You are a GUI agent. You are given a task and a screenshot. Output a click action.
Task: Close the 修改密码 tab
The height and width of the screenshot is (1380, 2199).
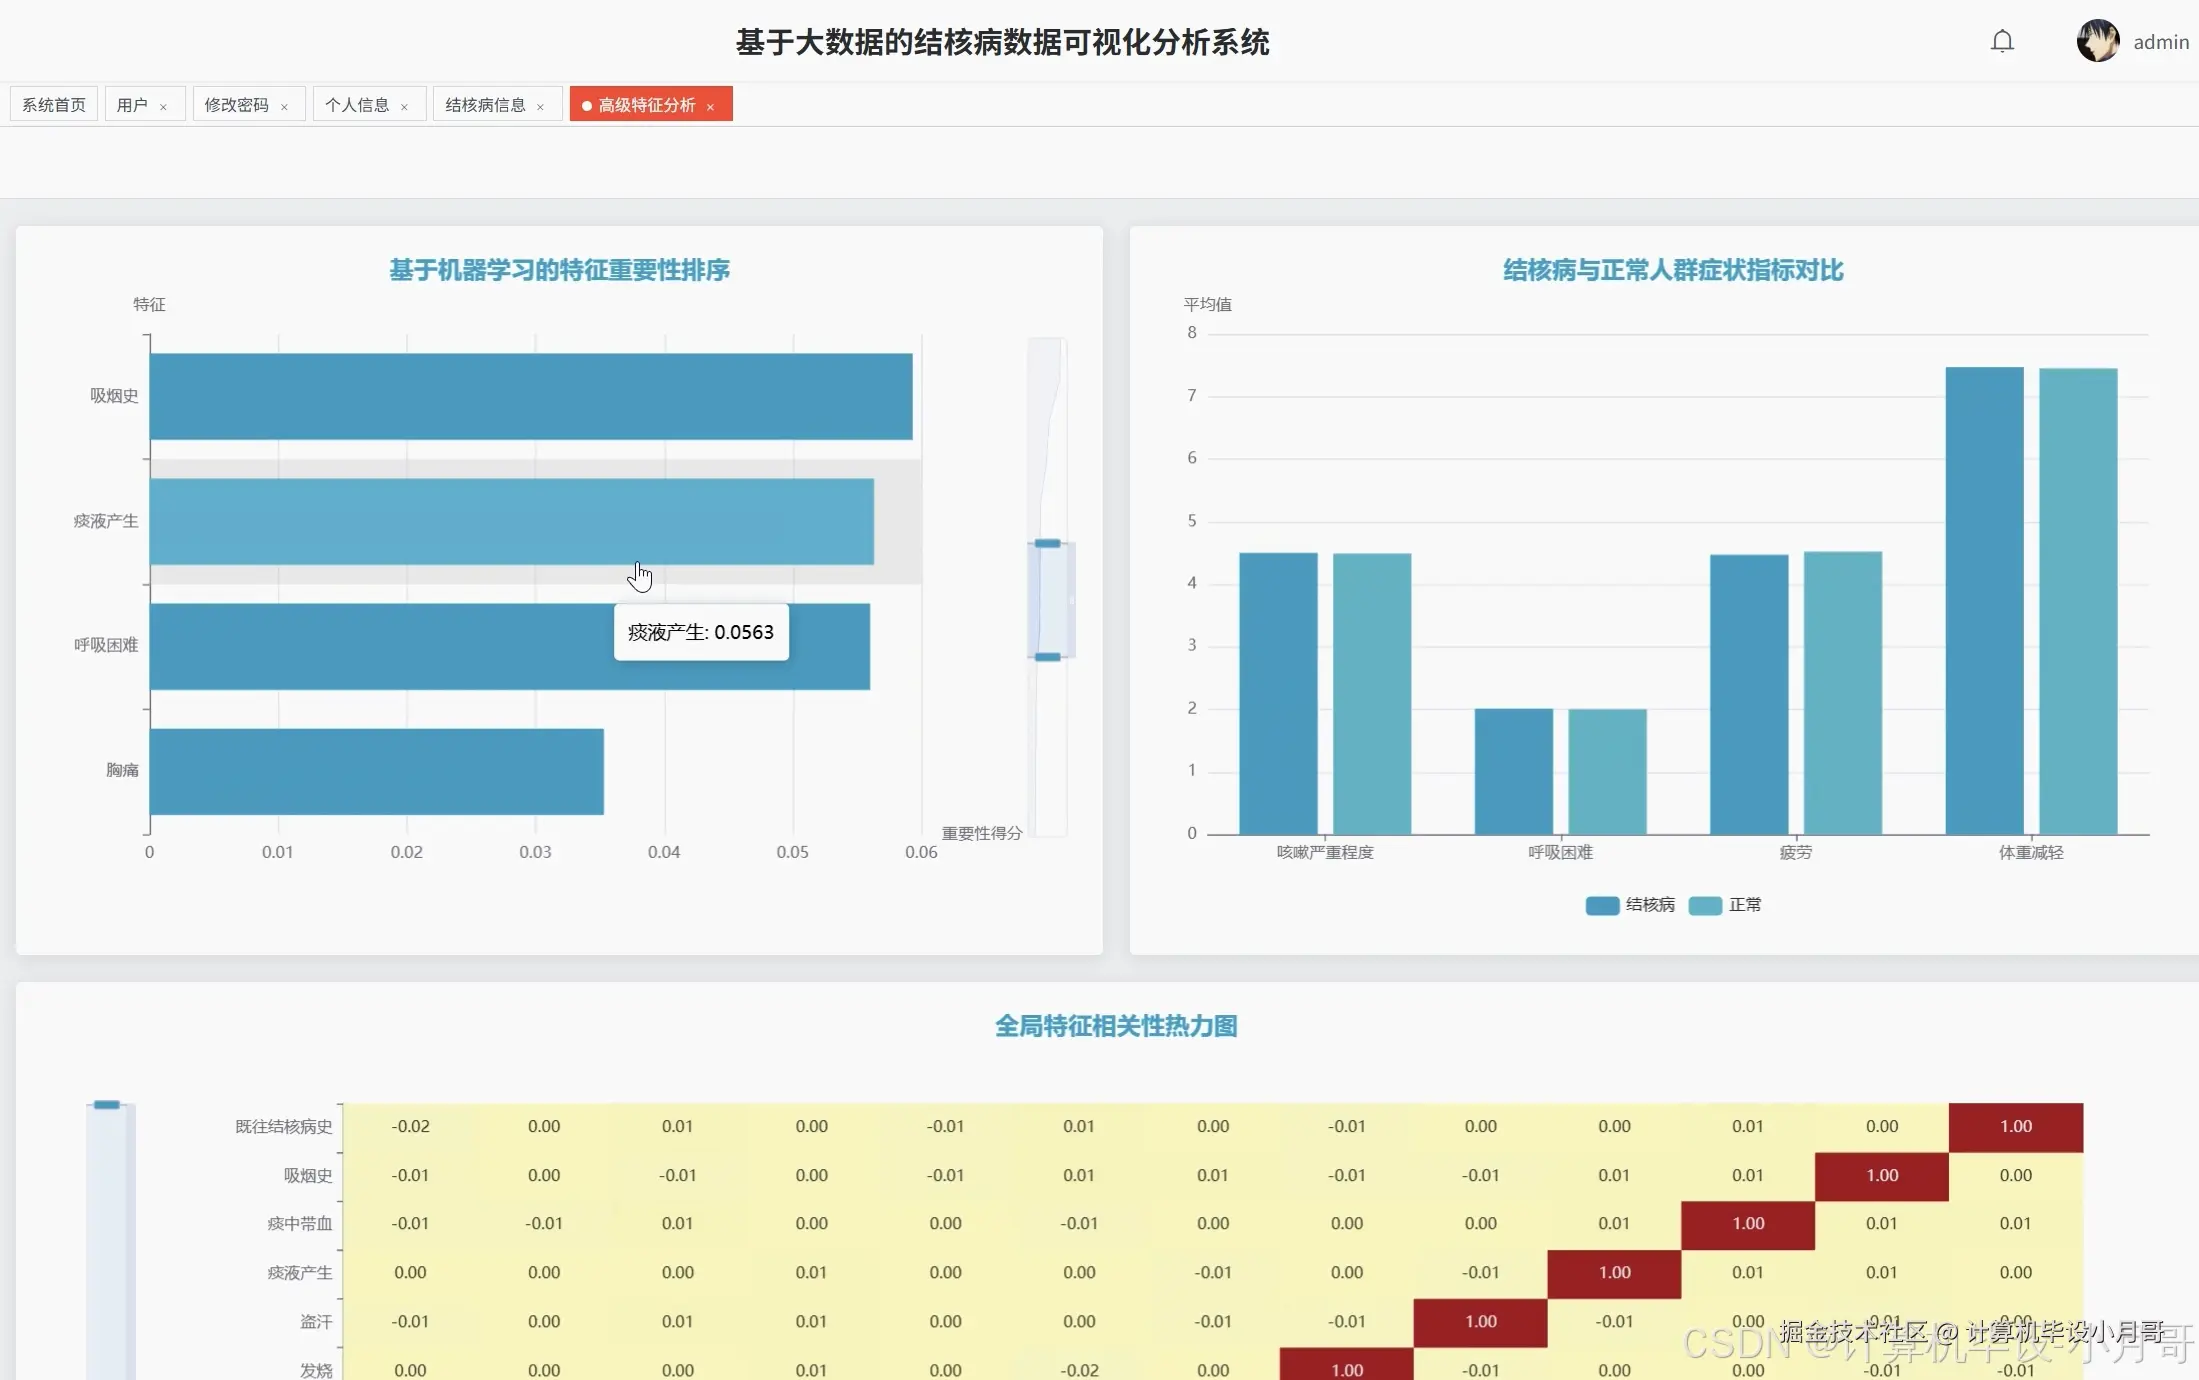point(284,106)
